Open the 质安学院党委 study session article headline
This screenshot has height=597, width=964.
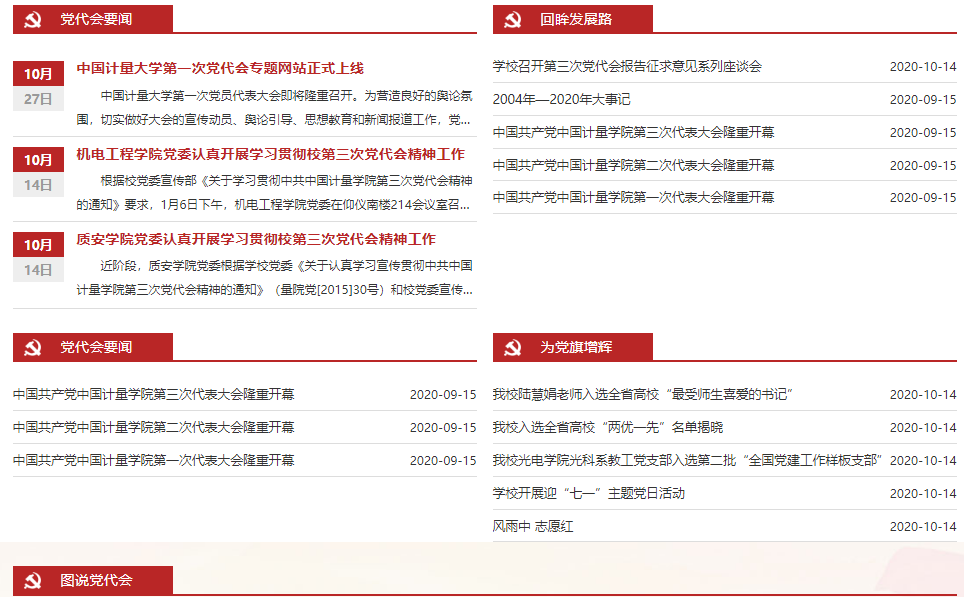click(x=256, y=240)
